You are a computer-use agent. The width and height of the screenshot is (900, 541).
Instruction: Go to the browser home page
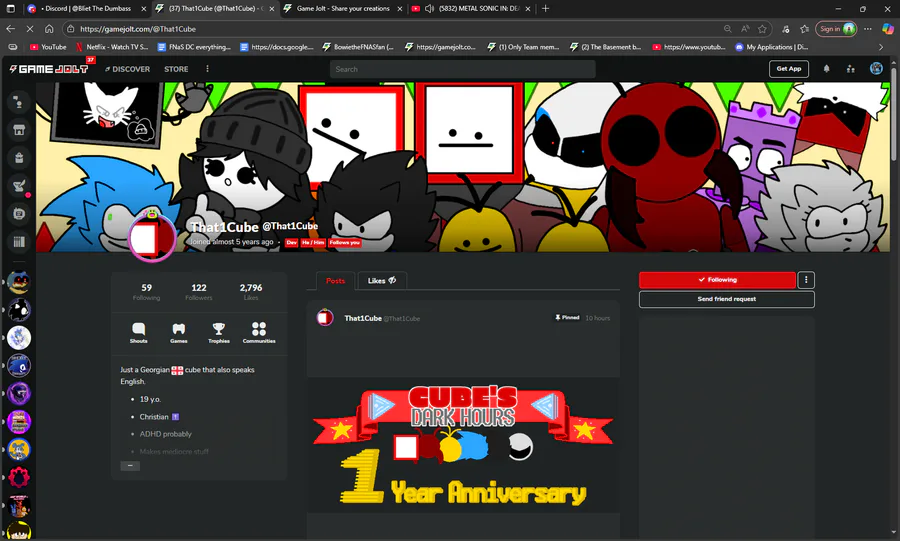coord(49,29)
